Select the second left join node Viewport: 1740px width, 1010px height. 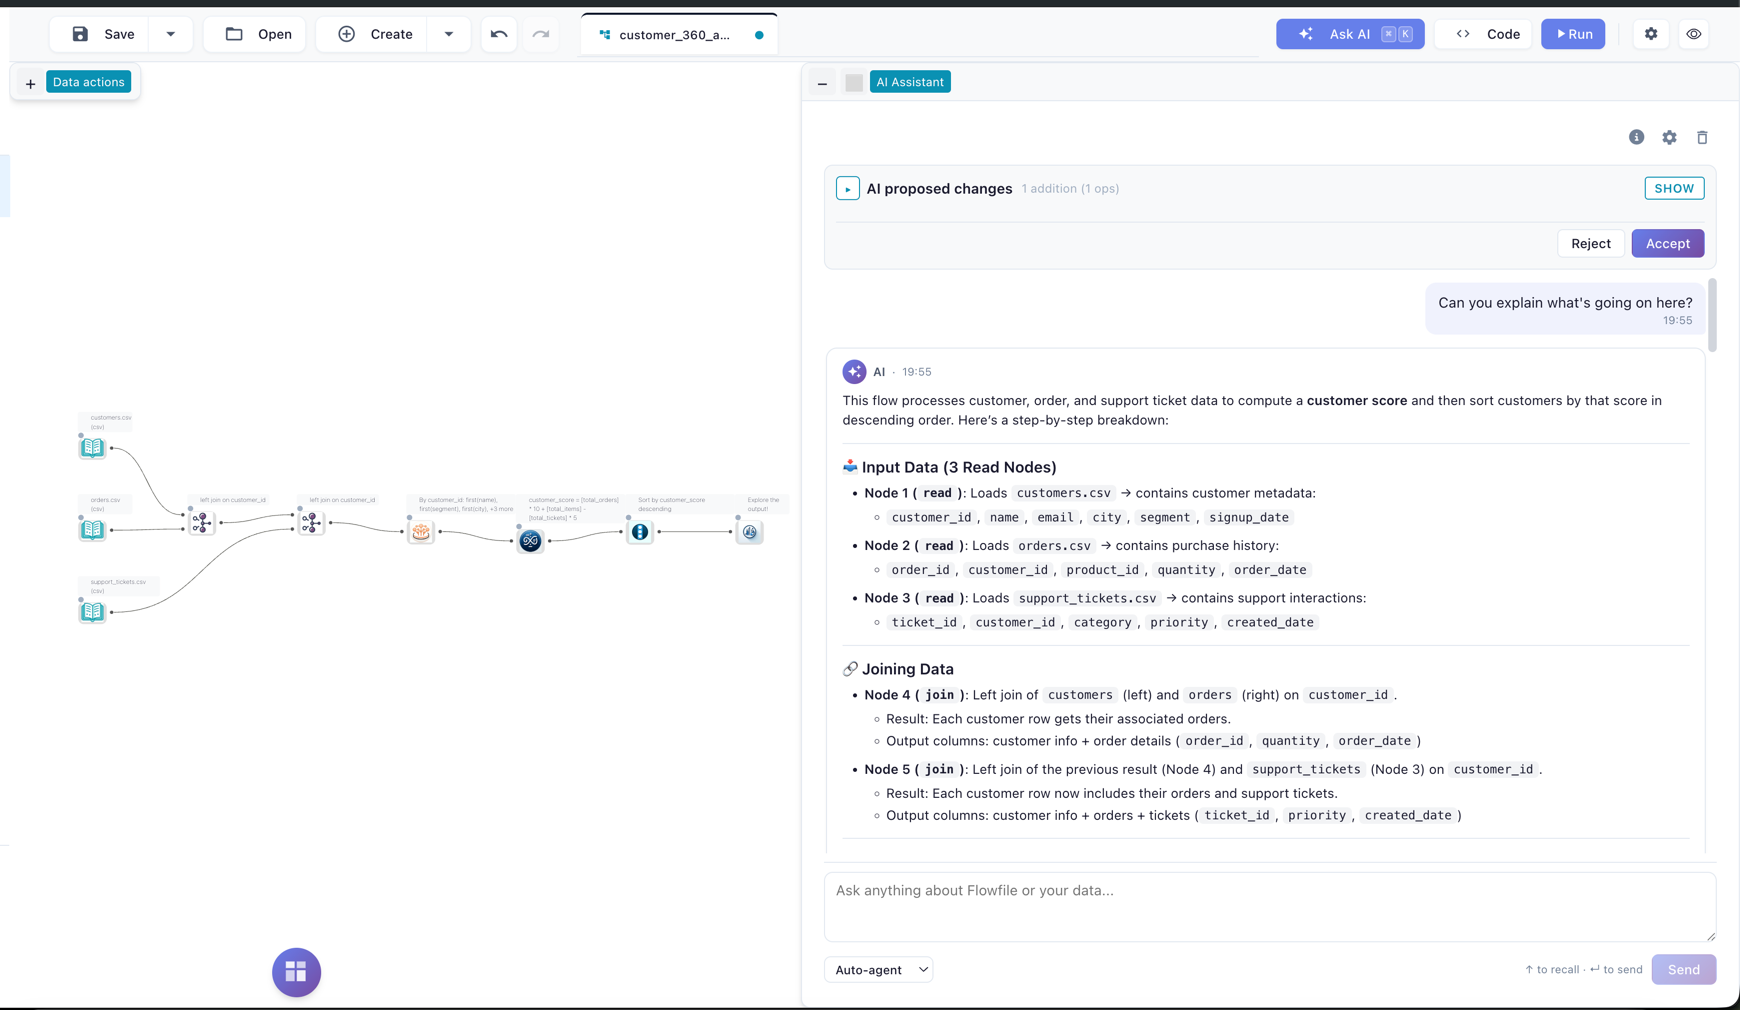(x=311, y=522)
